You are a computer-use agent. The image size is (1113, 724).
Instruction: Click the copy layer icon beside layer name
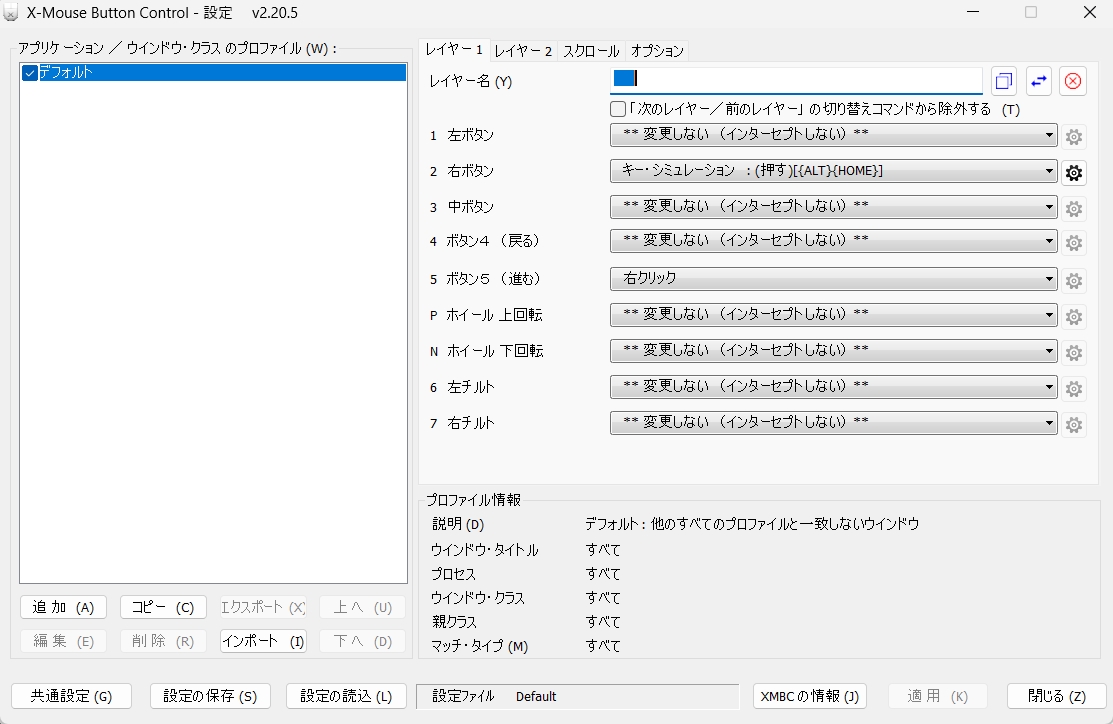coord(1003,81)
